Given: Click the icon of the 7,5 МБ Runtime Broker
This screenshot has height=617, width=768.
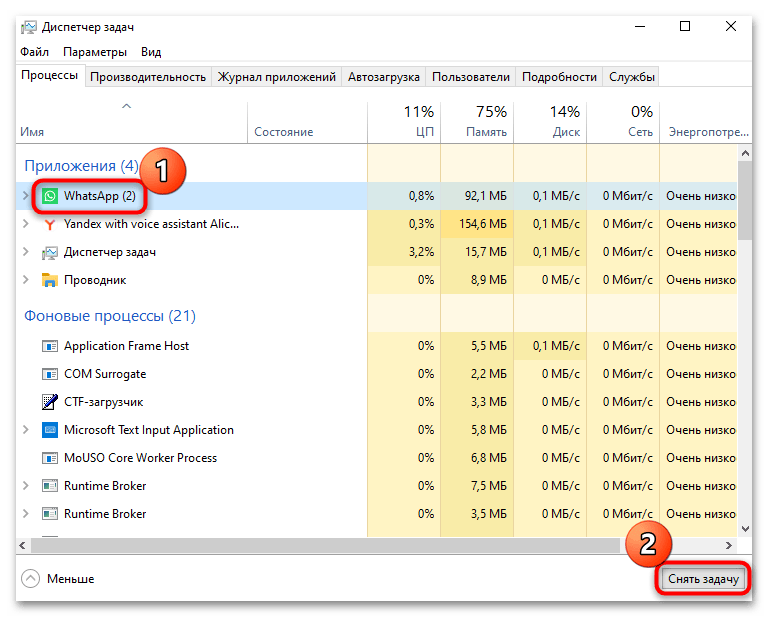Looking at the screenshot, I should pos(49,486).
